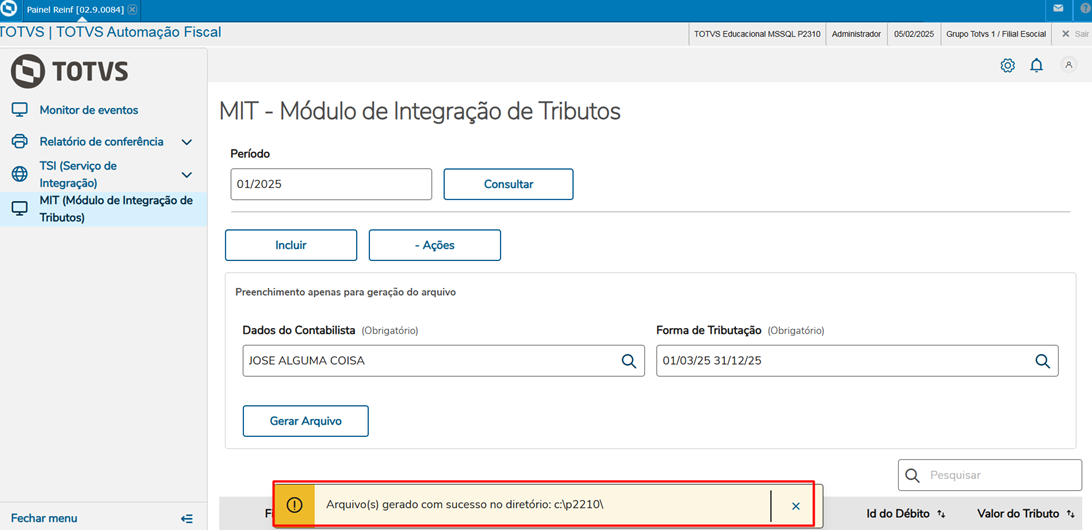This screenshot has height=530, width=1092.
Task: Click the Pesquisar search field
Action: [x=990, y=475]
